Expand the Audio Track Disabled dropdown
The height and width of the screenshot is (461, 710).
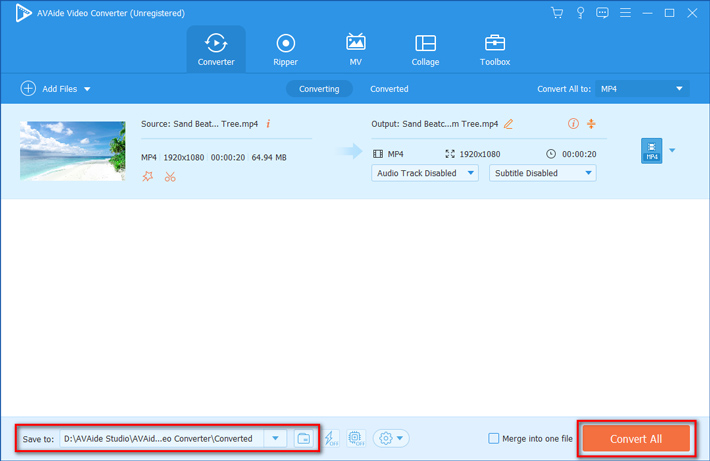coord(424,173)
